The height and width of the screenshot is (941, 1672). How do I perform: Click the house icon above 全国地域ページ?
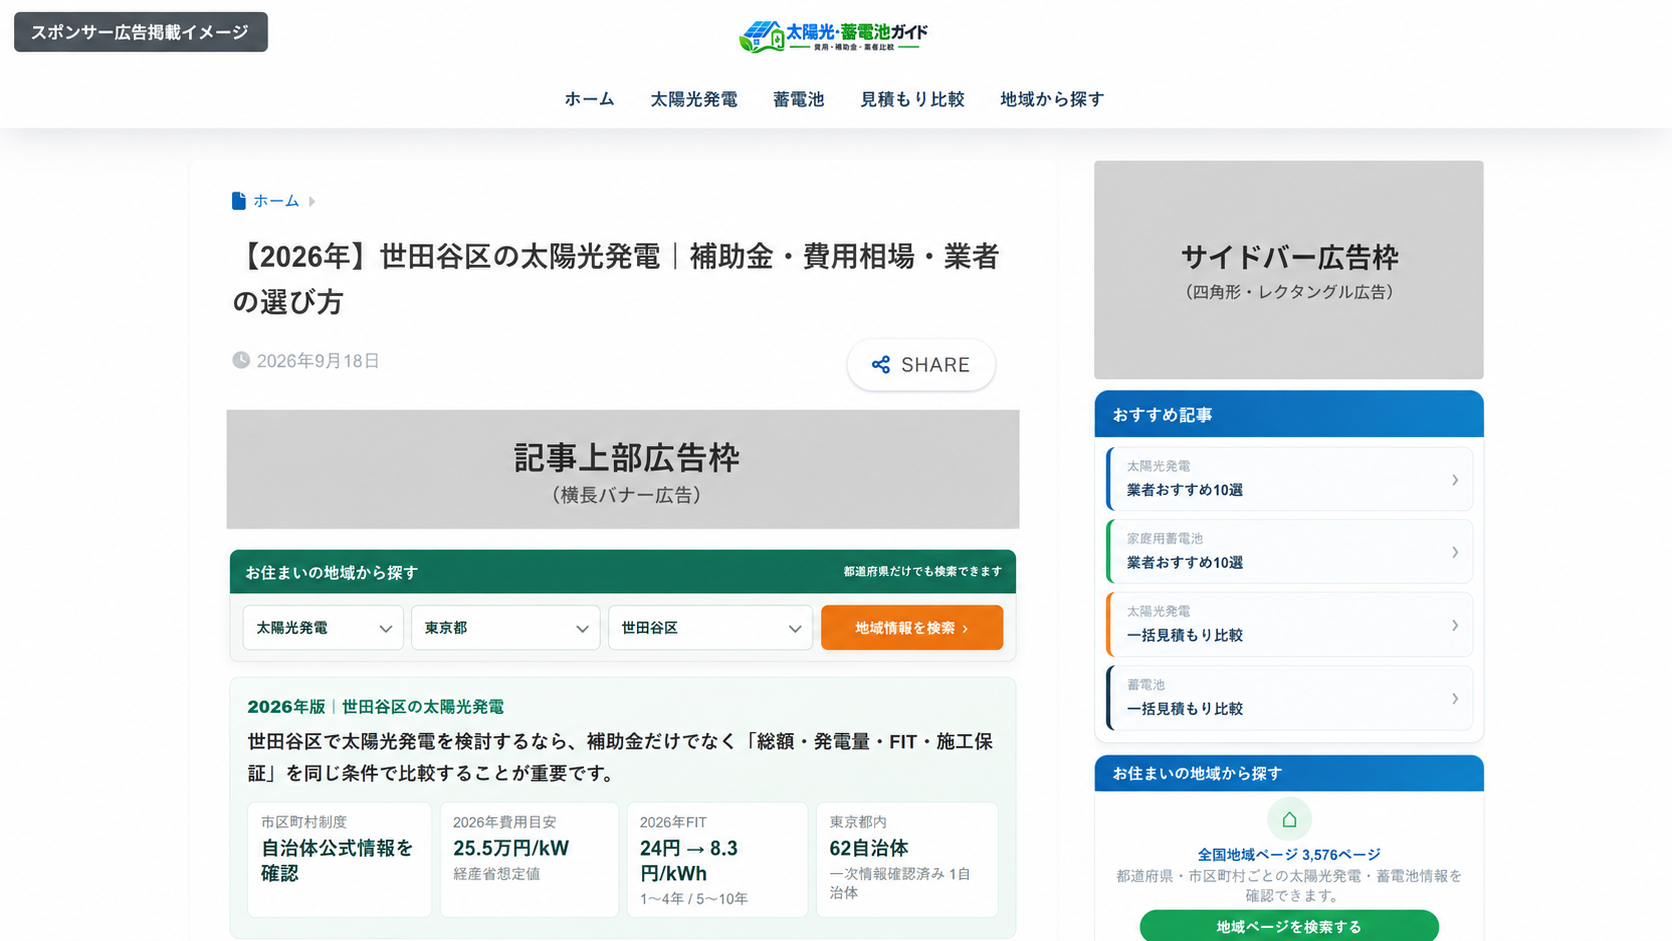pyautogui.click(x=1289, y=819)
